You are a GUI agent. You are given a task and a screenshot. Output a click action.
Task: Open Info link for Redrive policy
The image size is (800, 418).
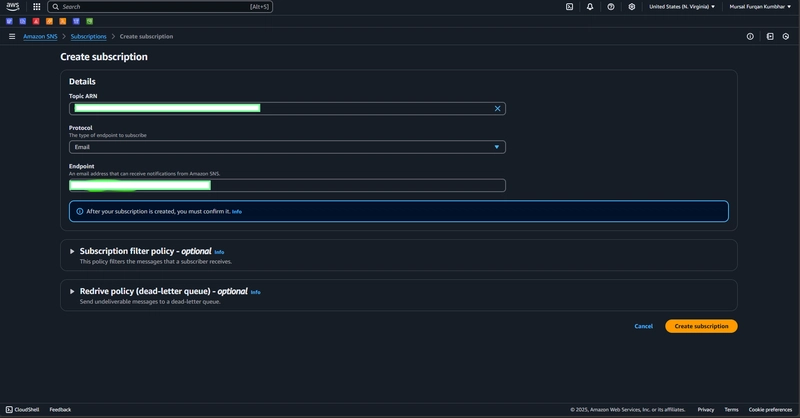(x=256, y=292)
